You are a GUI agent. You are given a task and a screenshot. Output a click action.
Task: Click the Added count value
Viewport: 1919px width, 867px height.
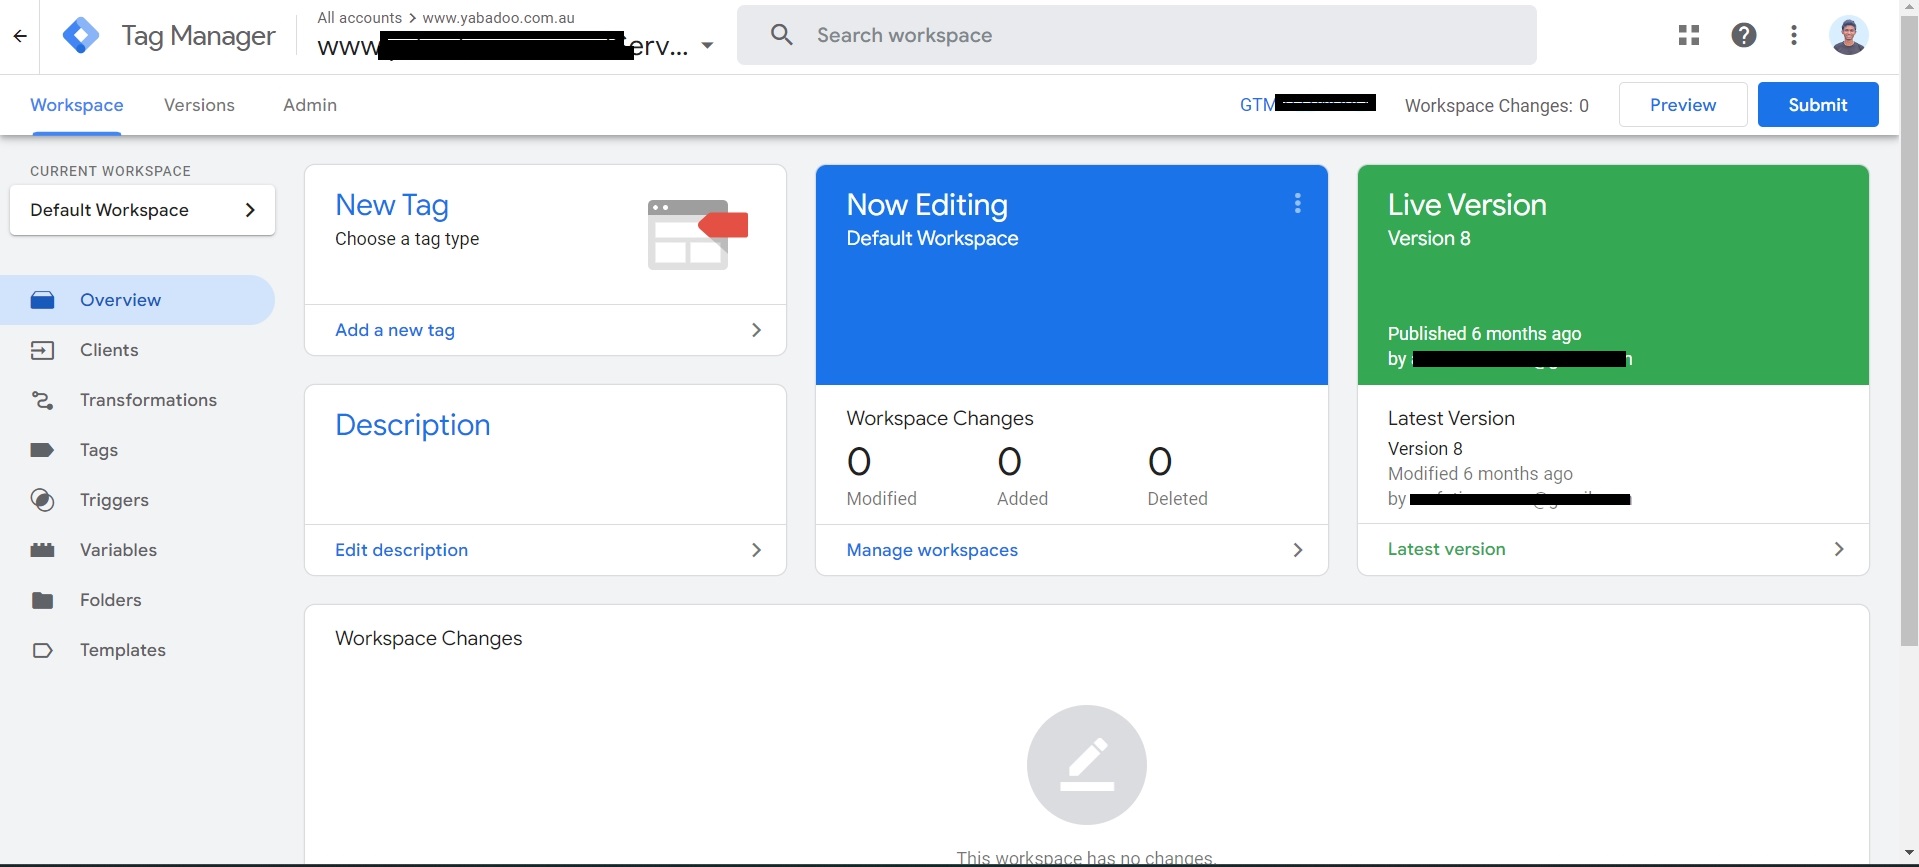click(x=1009, y=462)
